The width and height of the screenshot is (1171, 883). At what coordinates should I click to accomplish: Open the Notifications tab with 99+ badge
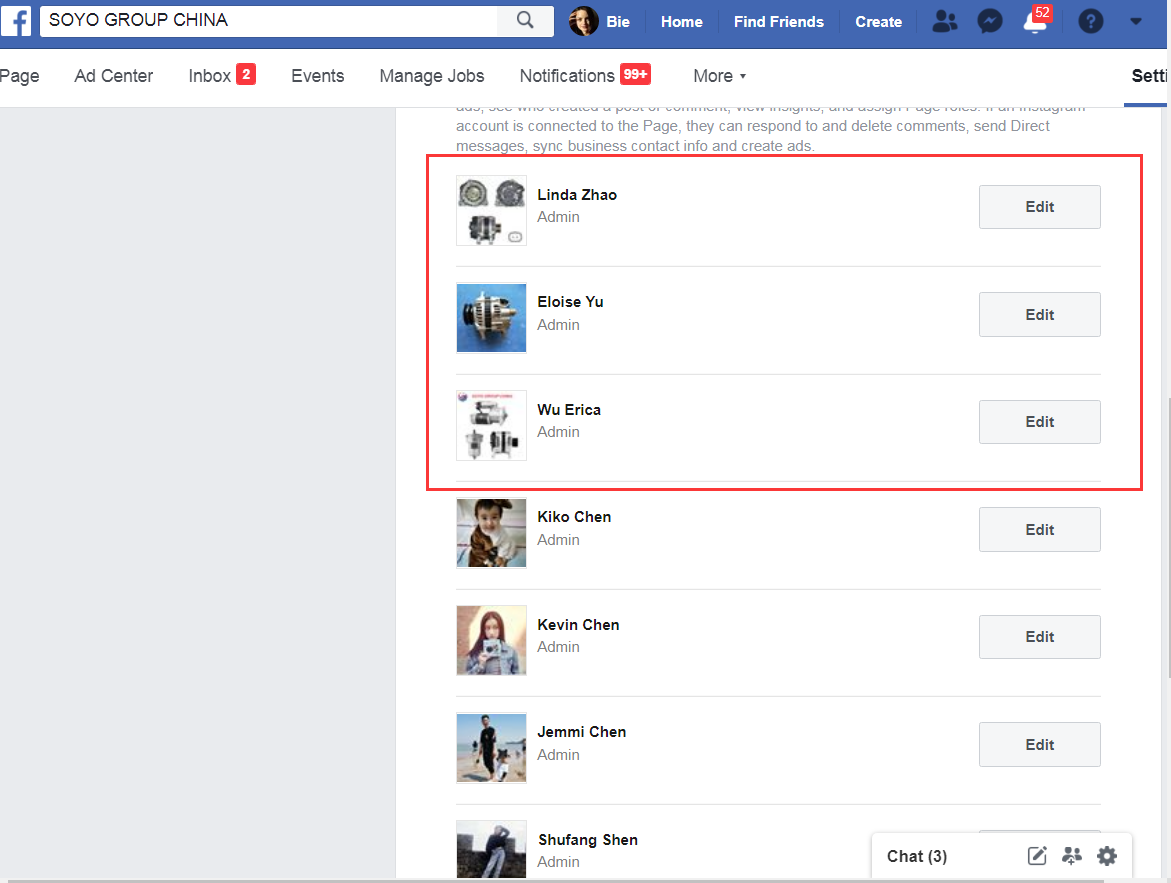(585, 75)
